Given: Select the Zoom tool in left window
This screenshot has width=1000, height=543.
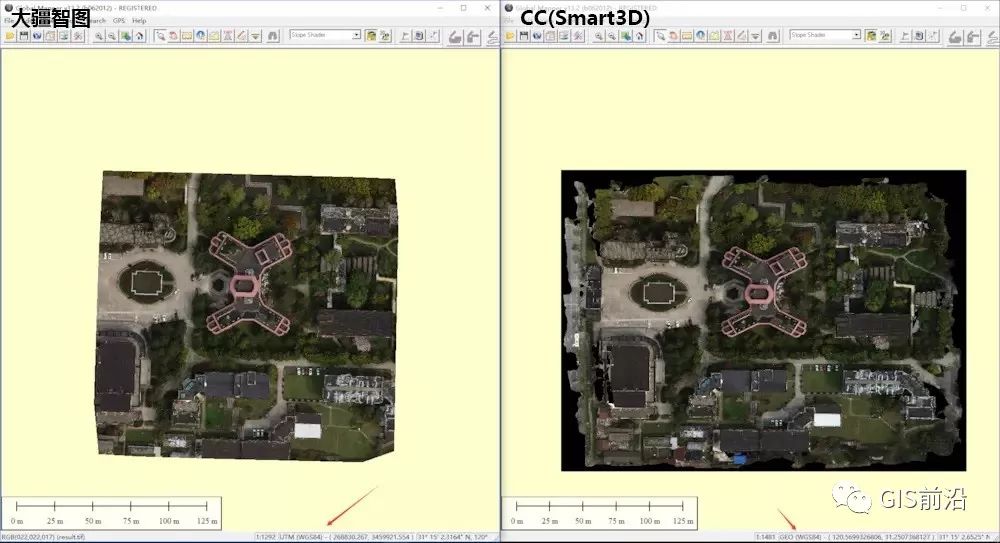Looking at the screenshot, I should tap(160, 36).
